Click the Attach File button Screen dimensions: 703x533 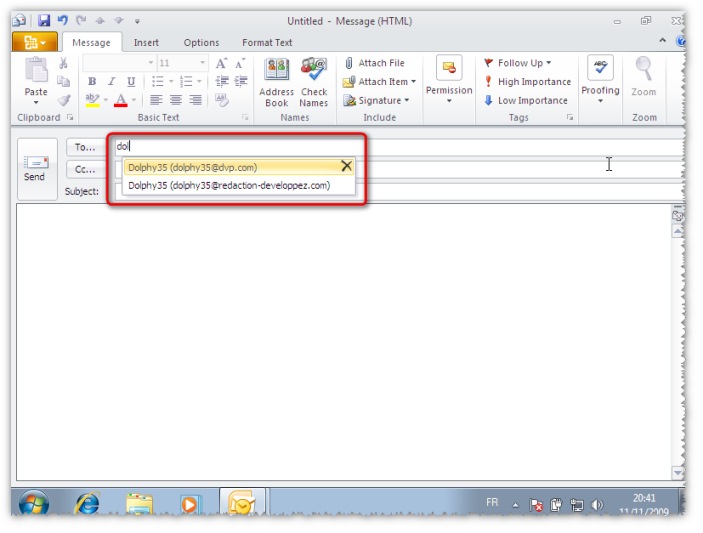click(x=374, y=63)
